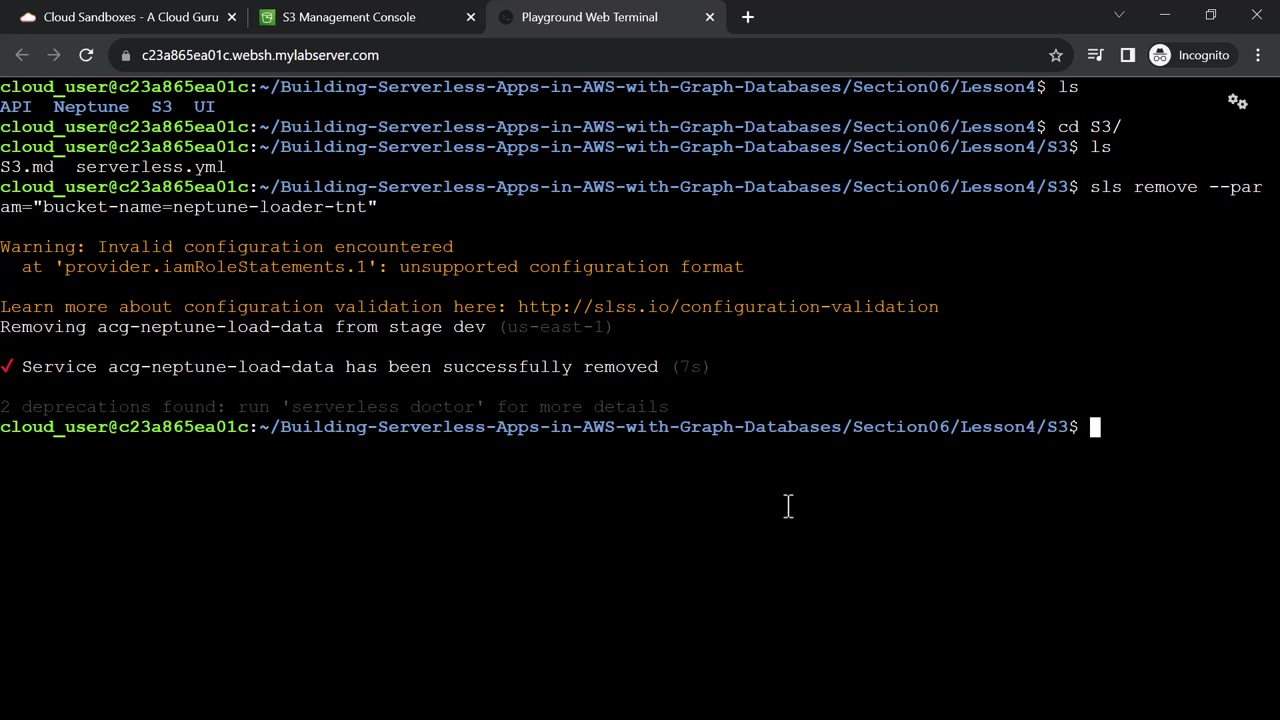1280x720 pixels.
Task: Open Chrome three-dot menu
Action: [x=1258, y=55]
